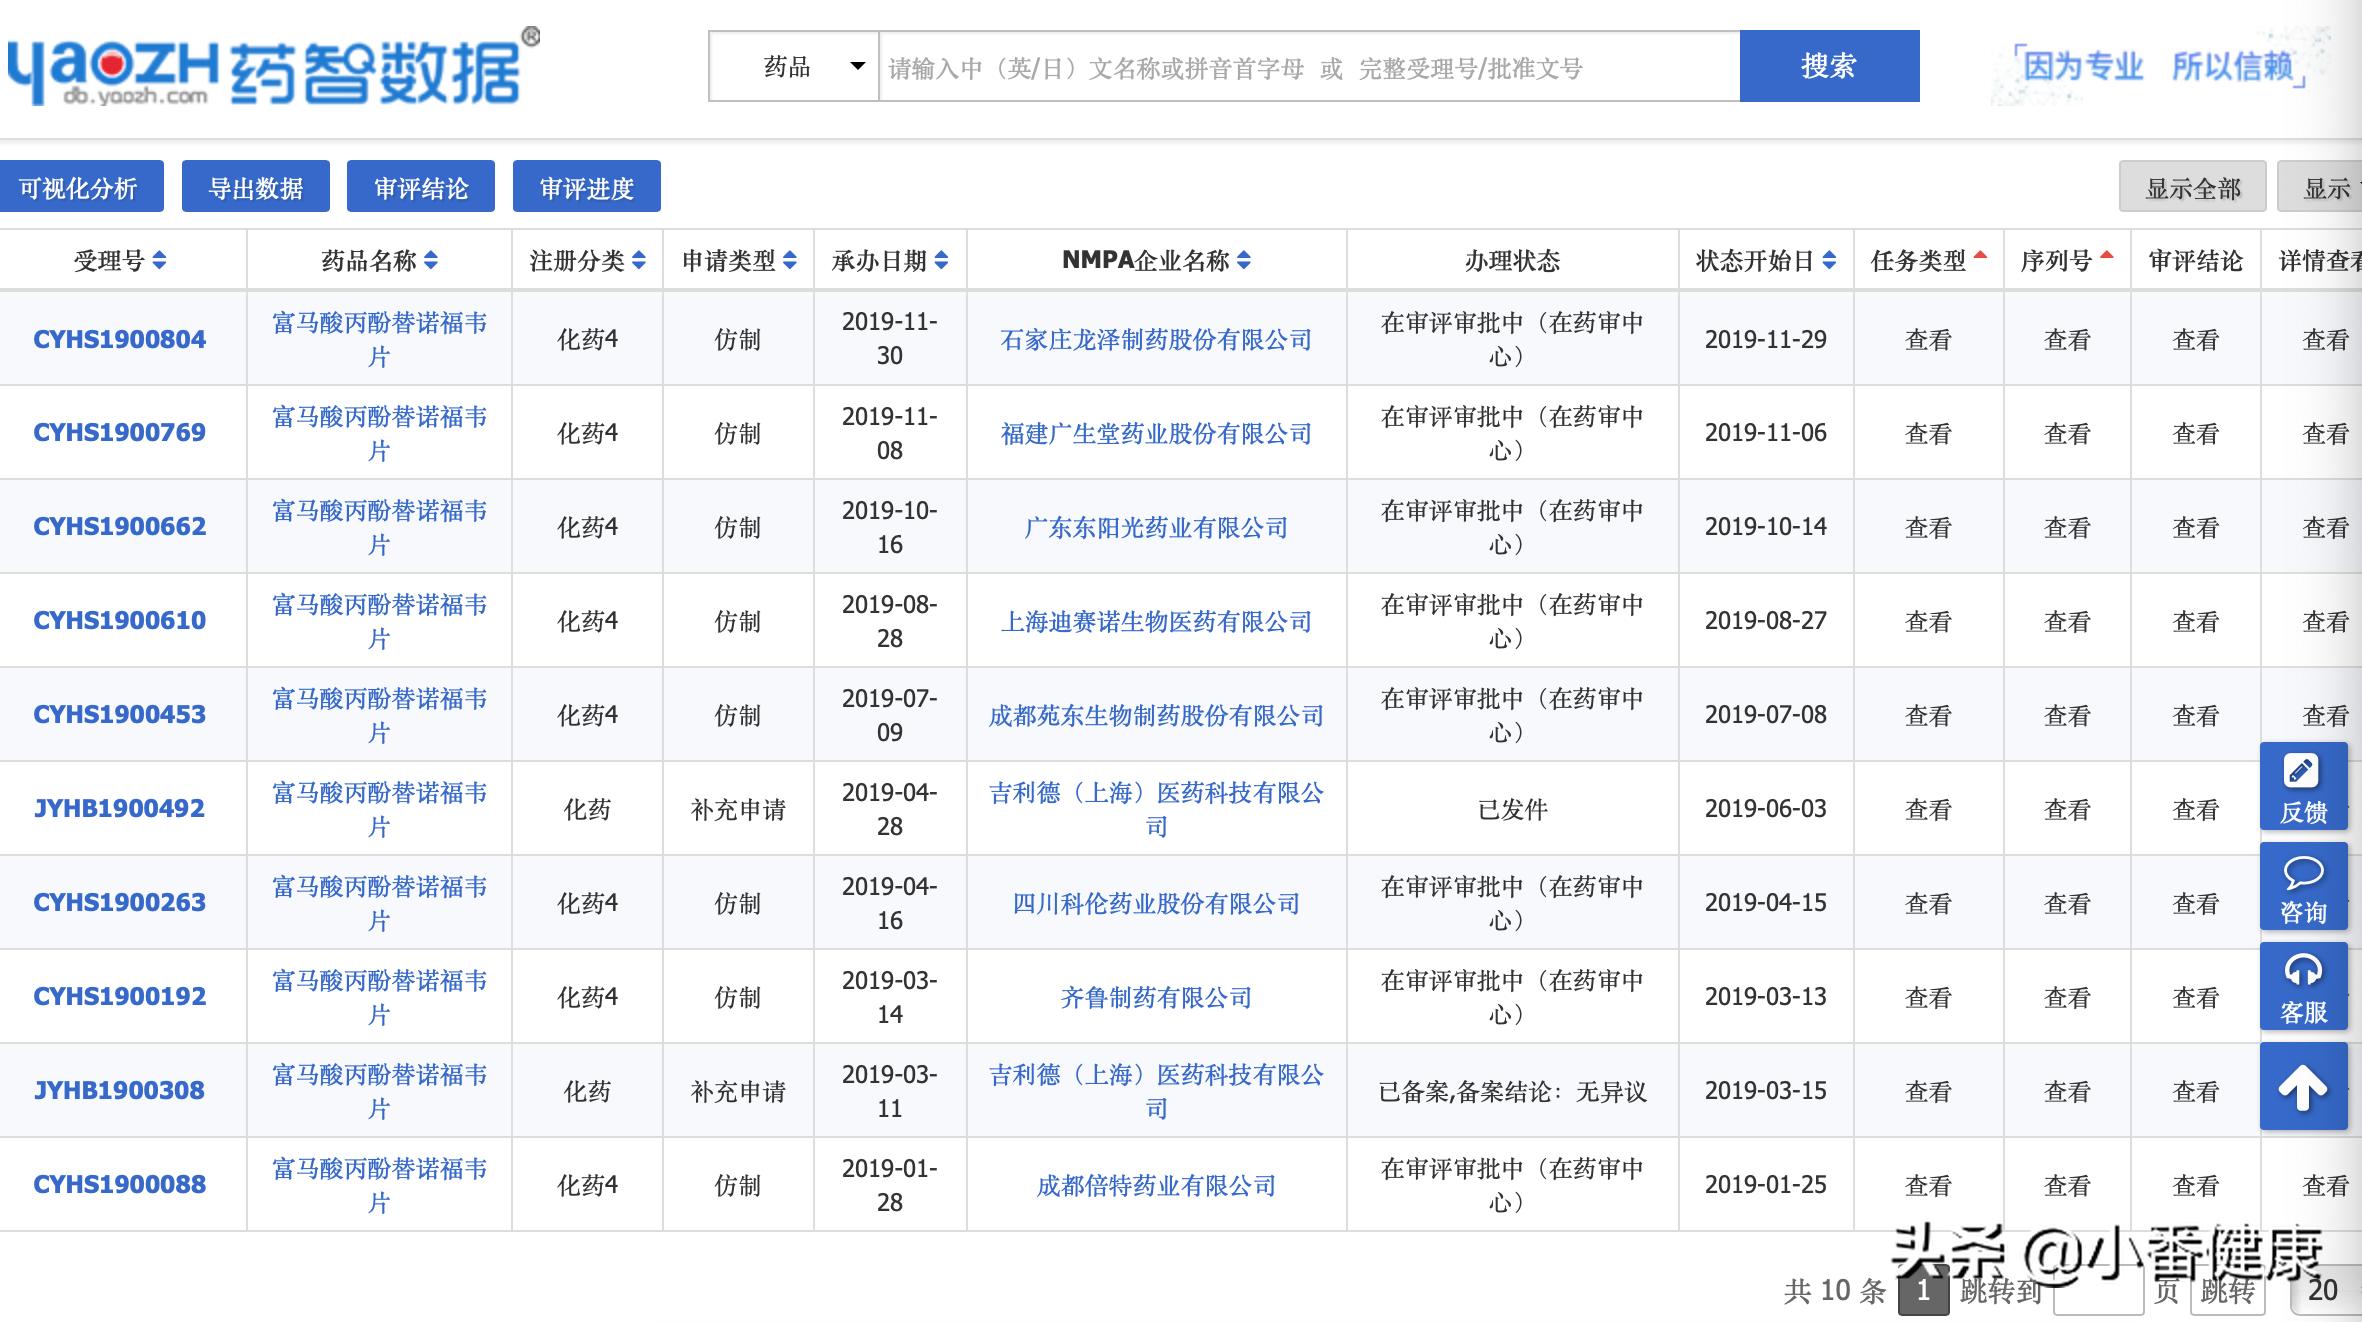Toggle sort direction on 药品名称 column
The image size is (2362, 1322).
[431, 260]
